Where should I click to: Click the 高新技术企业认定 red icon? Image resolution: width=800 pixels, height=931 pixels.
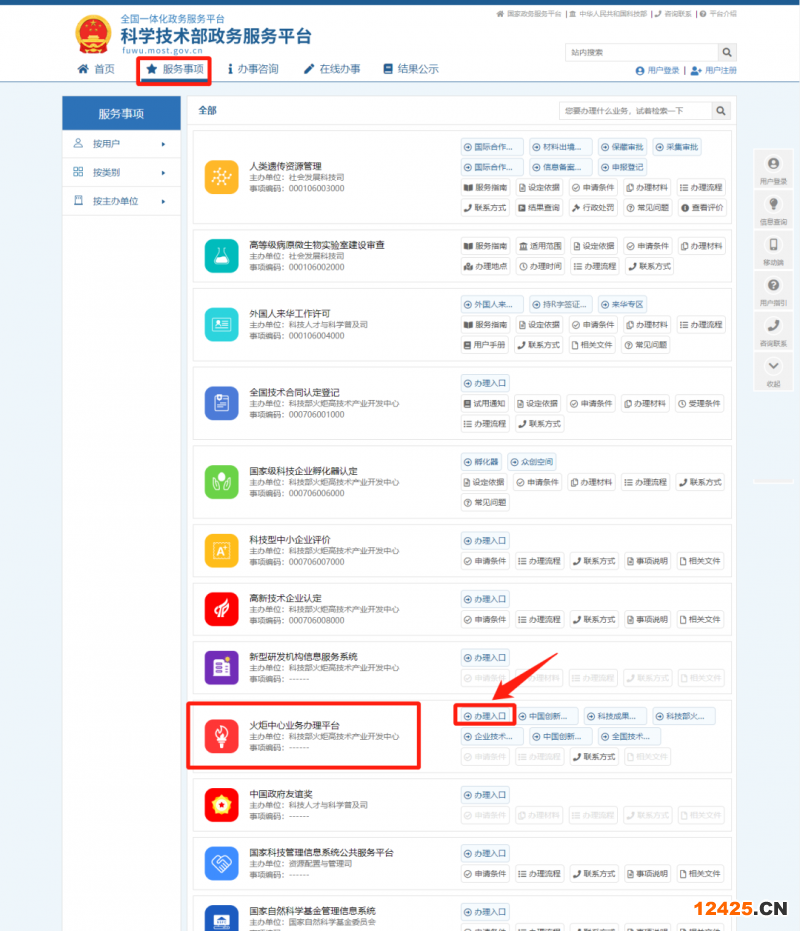[220, 608]
